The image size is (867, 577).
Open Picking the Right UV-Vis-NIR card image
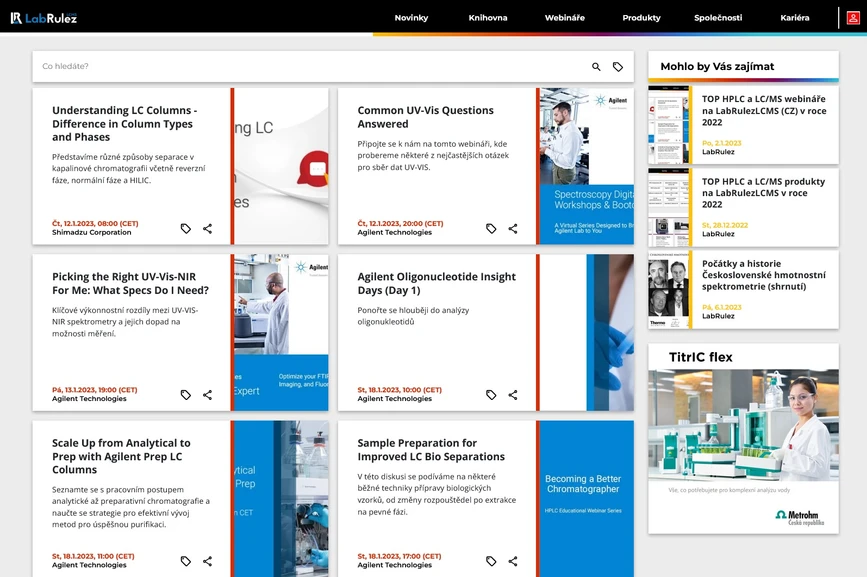point(281,332)
